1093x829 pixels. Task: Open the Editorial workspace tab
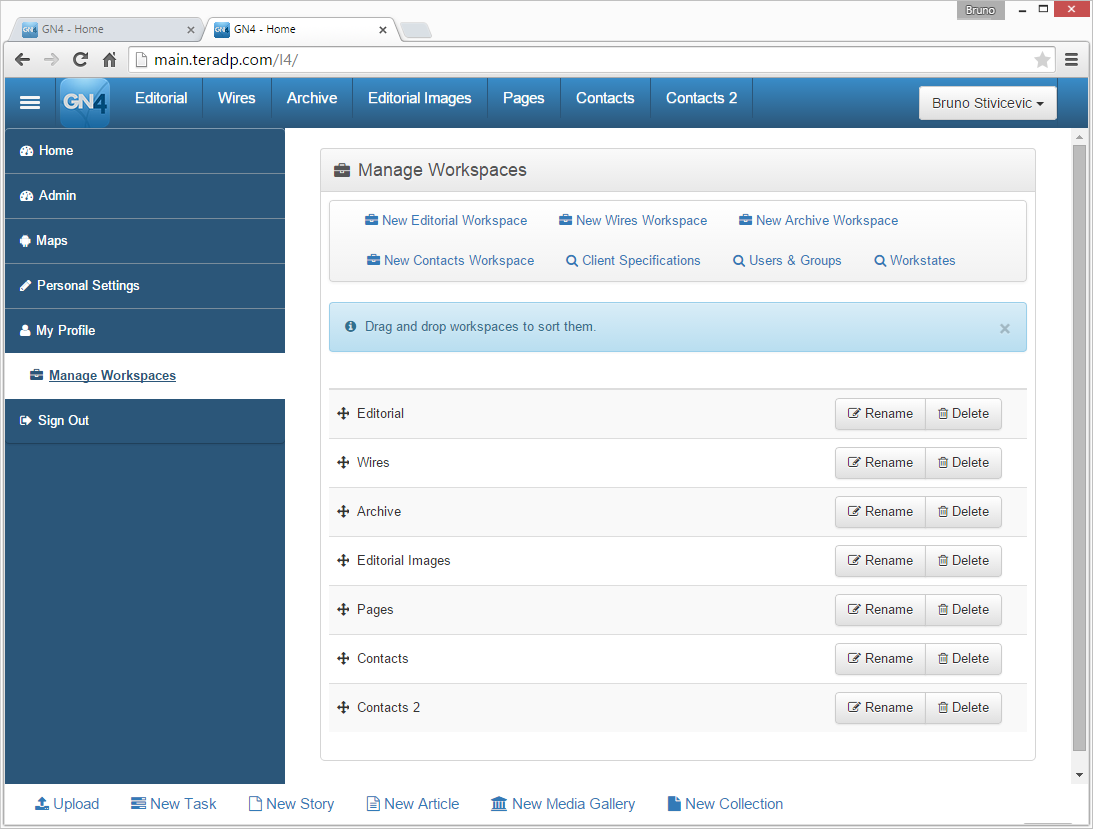(x=161, y=98)
